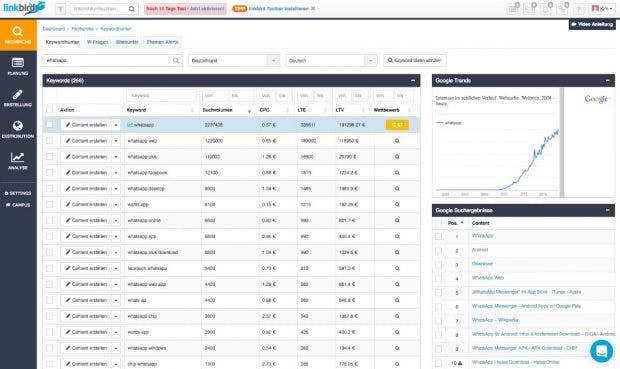Open the Planung sidebar section
Image resolution: width=620 pixels, height=369 pixels.
18,66
